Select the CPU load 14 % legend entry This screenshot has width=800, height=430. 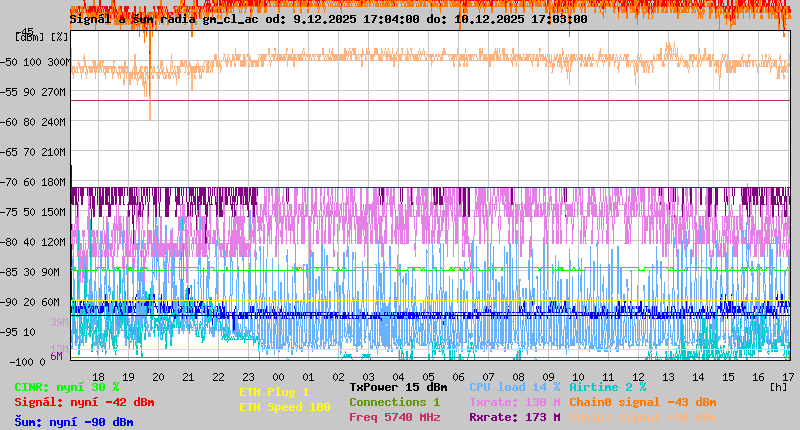coord(514,387)
